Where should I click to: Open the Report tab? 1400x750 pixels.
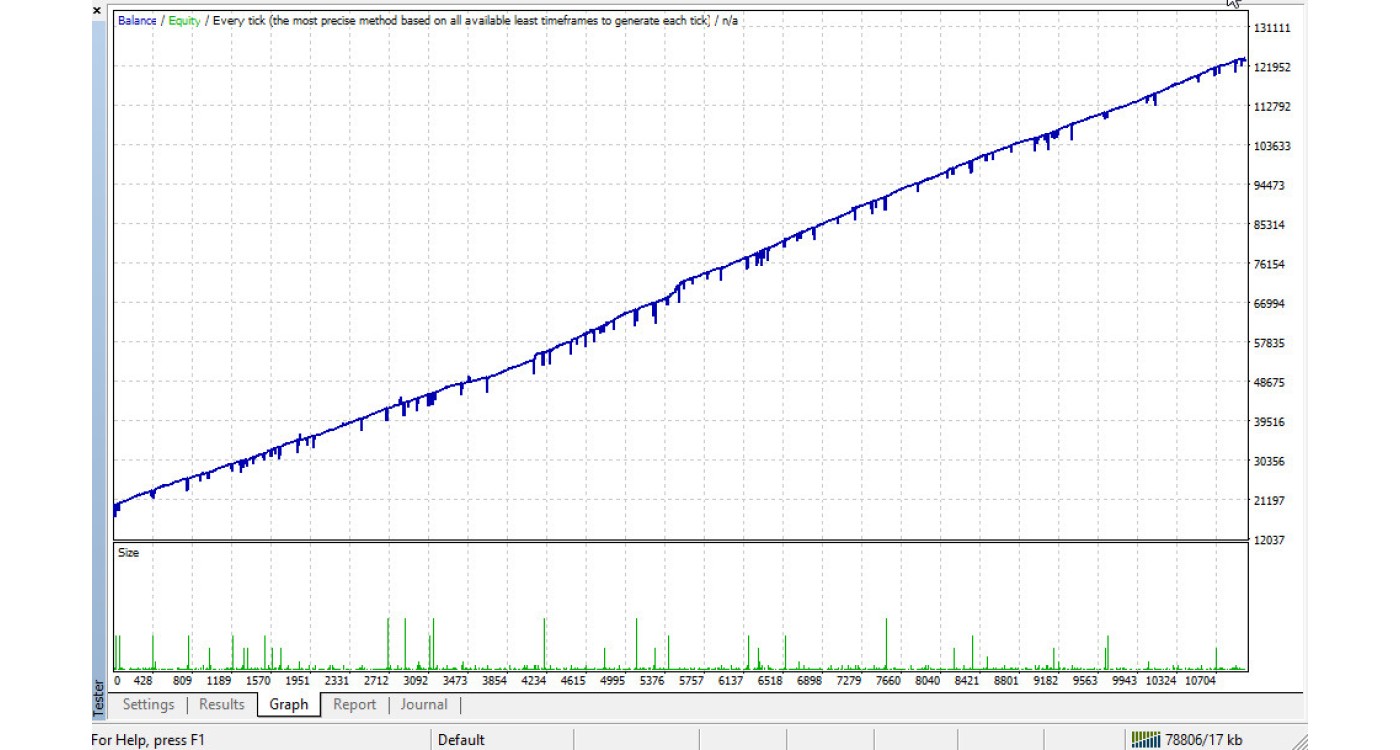point(354,705)
